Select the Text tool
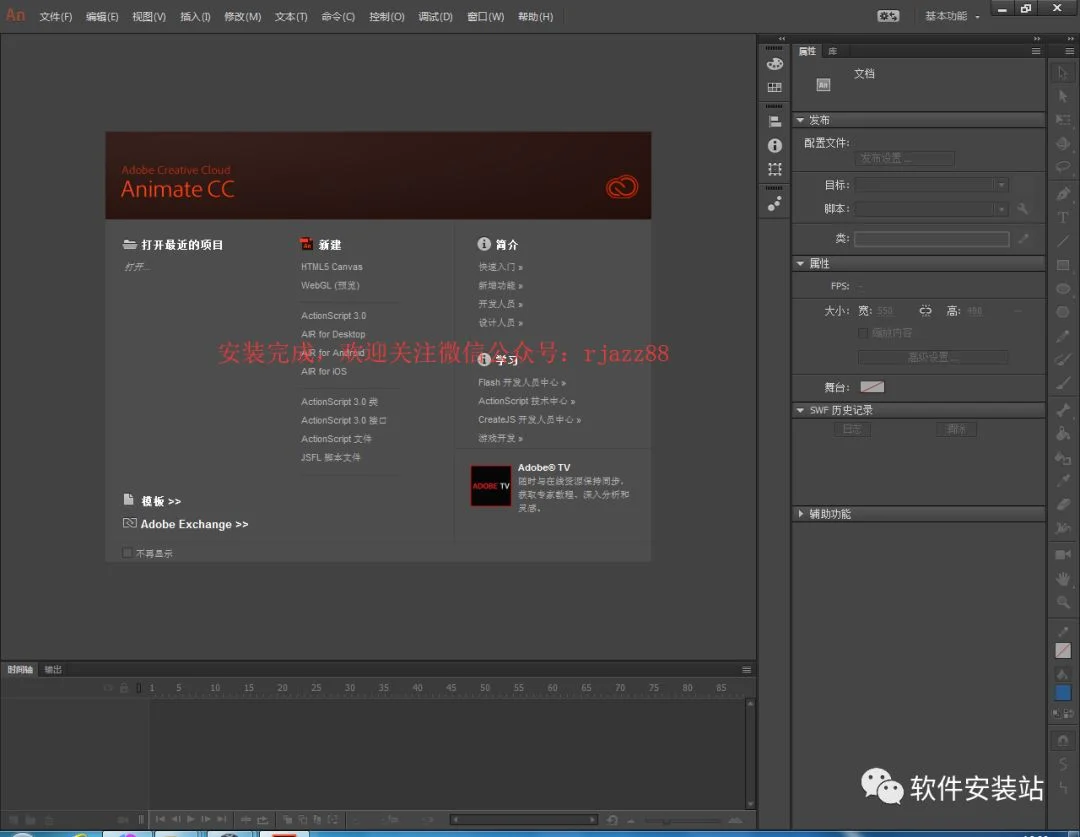Viewport: 1080px width, 837px height. [x=1063, y=218]
